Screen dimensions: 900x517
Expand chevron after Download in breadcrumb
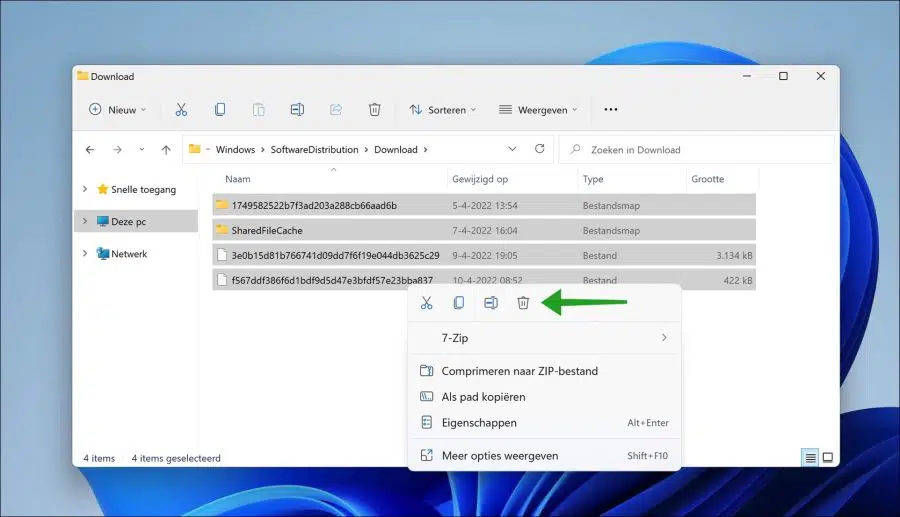425,150
